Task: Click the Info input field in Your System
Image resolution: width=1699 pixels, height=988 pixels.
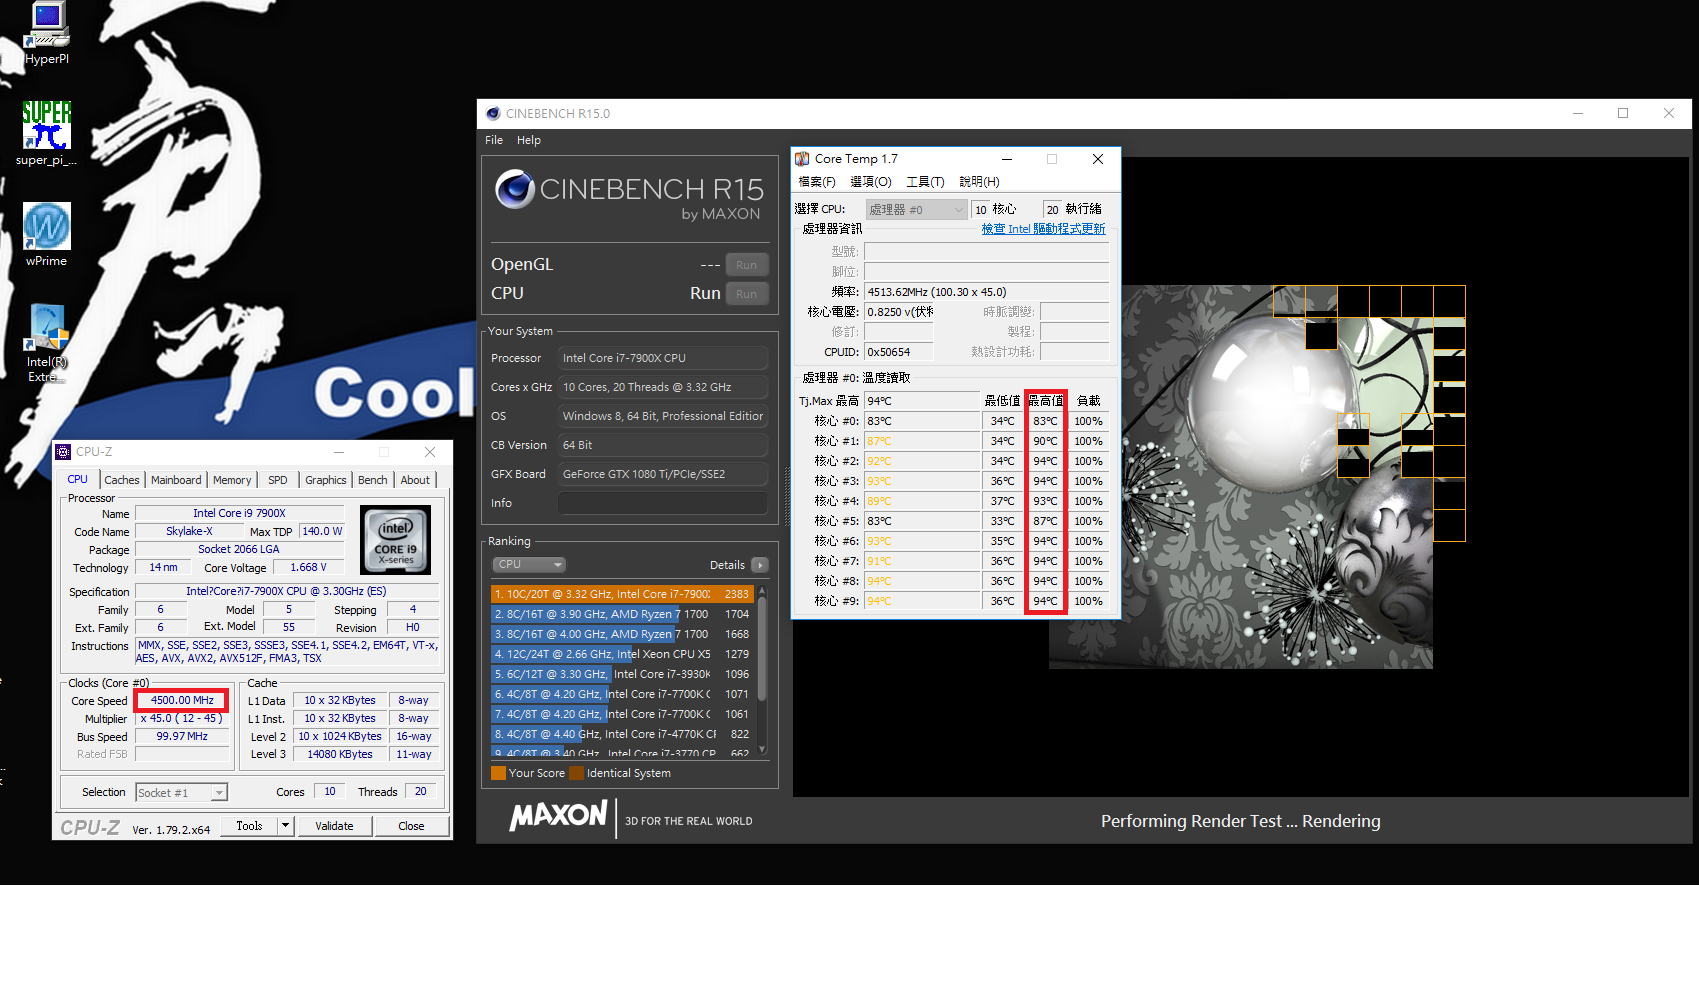Action: pyautogui.click(x=663, y=503)
